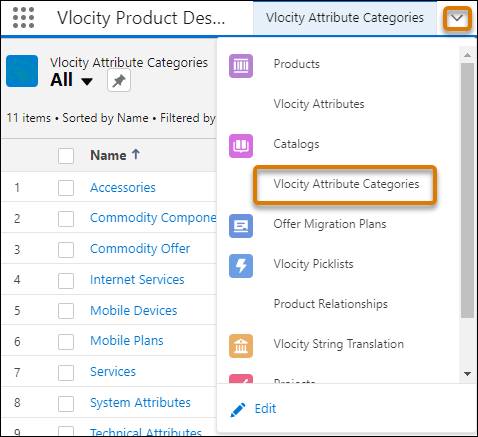Click the Catalogs book icon

(241, 146)
